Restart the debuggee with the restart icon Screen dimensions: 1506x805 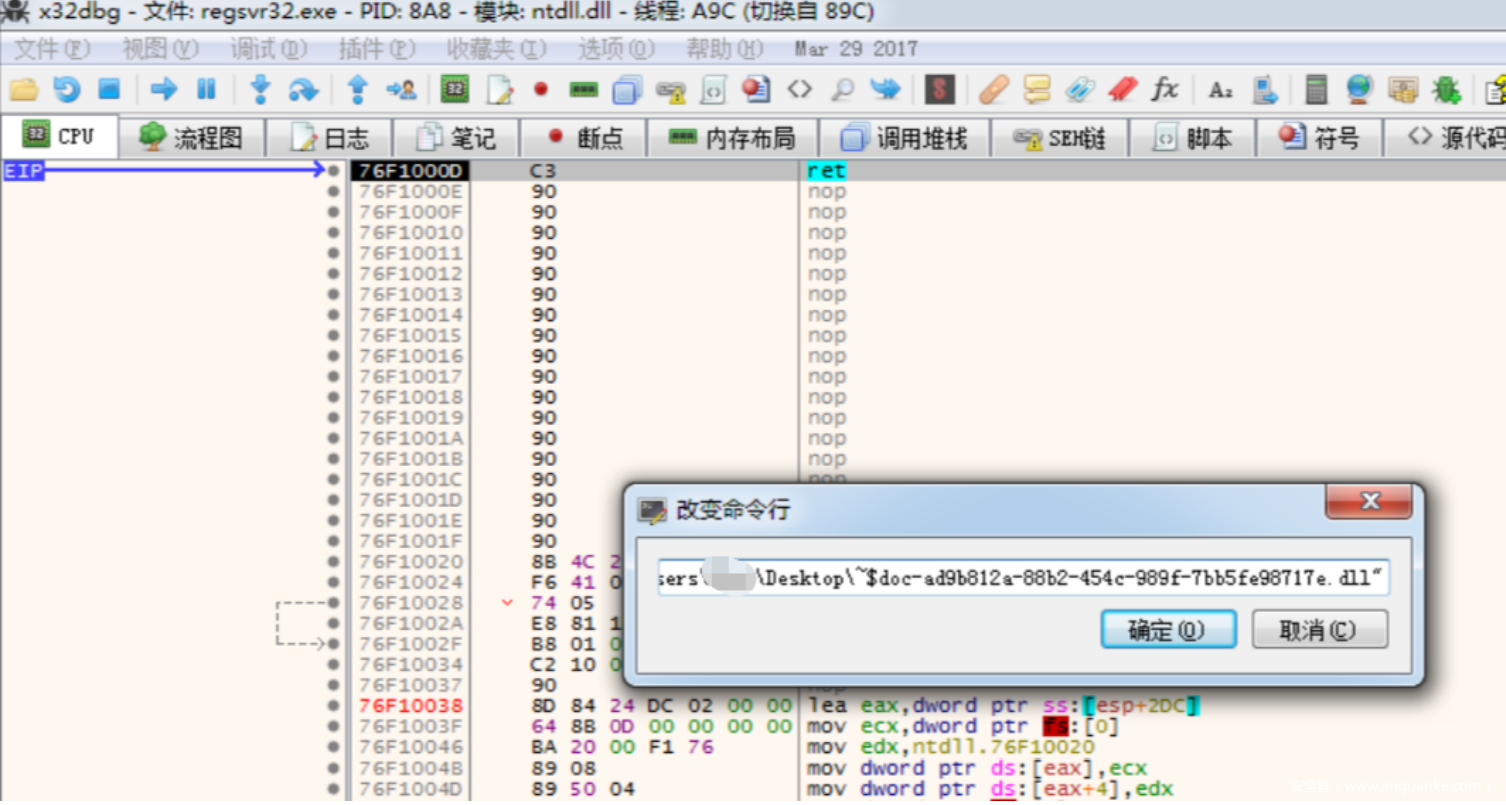(x=67, y=90)
